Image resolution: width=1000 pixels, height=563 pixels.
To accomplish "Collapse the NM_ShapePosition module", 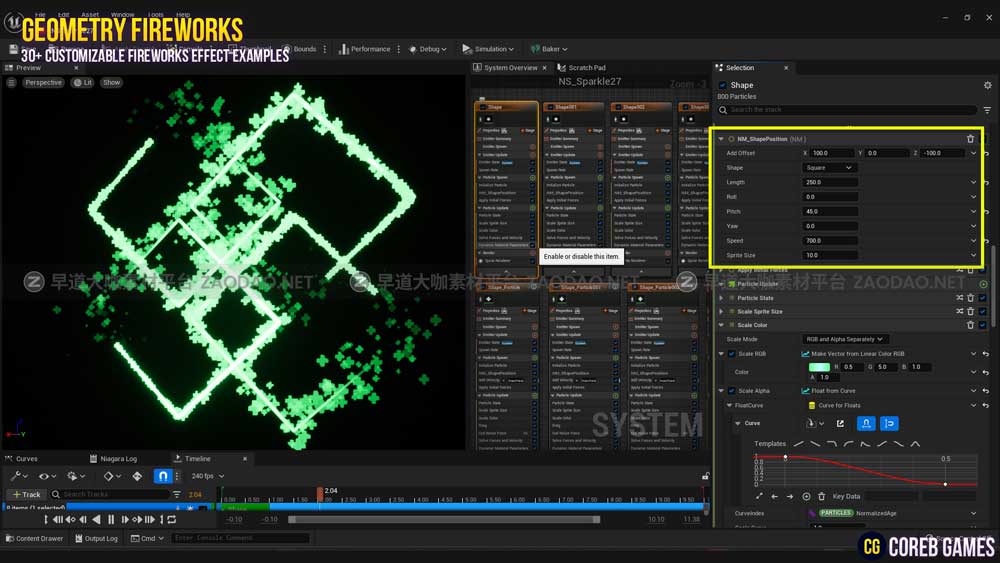I will 721,138.
